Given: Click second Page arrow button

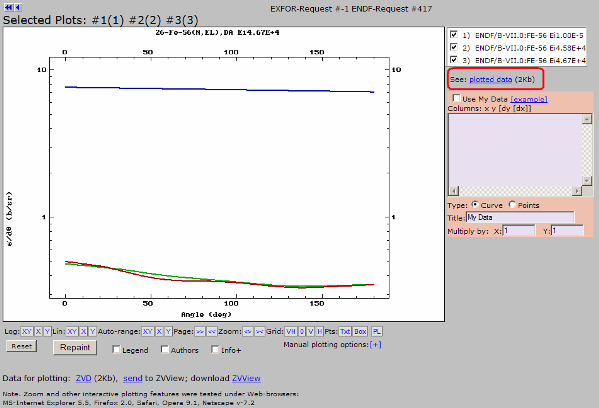Looking at the screenshot, I should coord(212,332).
